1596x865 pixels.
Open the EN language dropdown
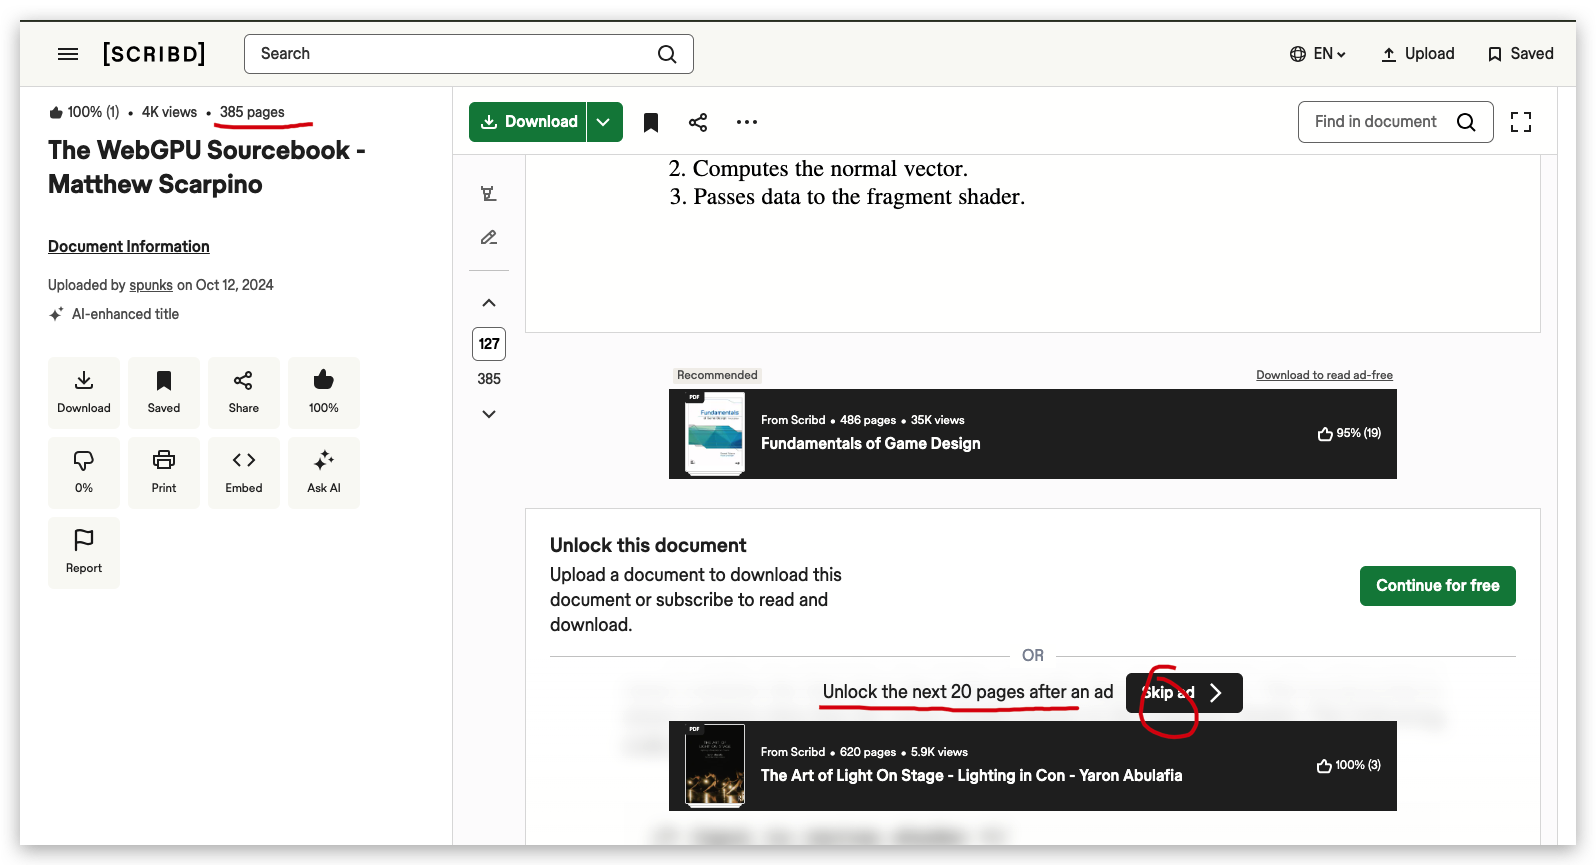click(x=1318, y=54)
